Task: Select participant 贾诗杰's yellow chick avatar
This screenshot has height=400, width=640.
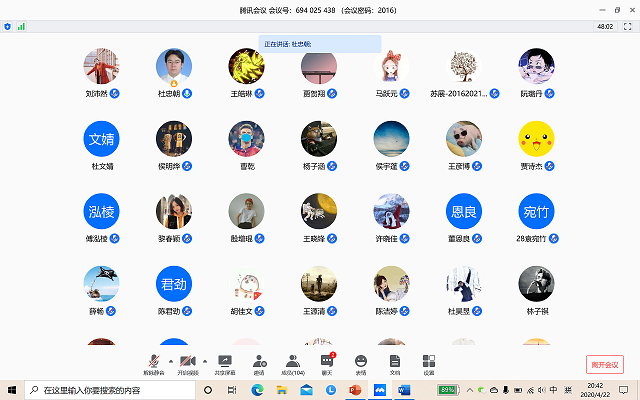Action: pos(536,139)
